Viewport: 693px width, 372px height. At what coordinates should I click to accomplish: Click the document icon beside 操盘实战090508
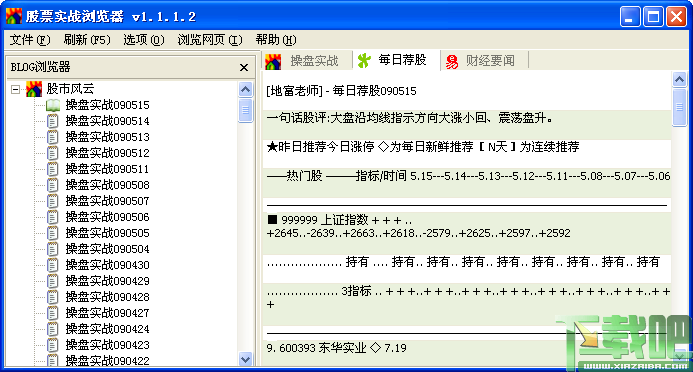coord(53,185)
